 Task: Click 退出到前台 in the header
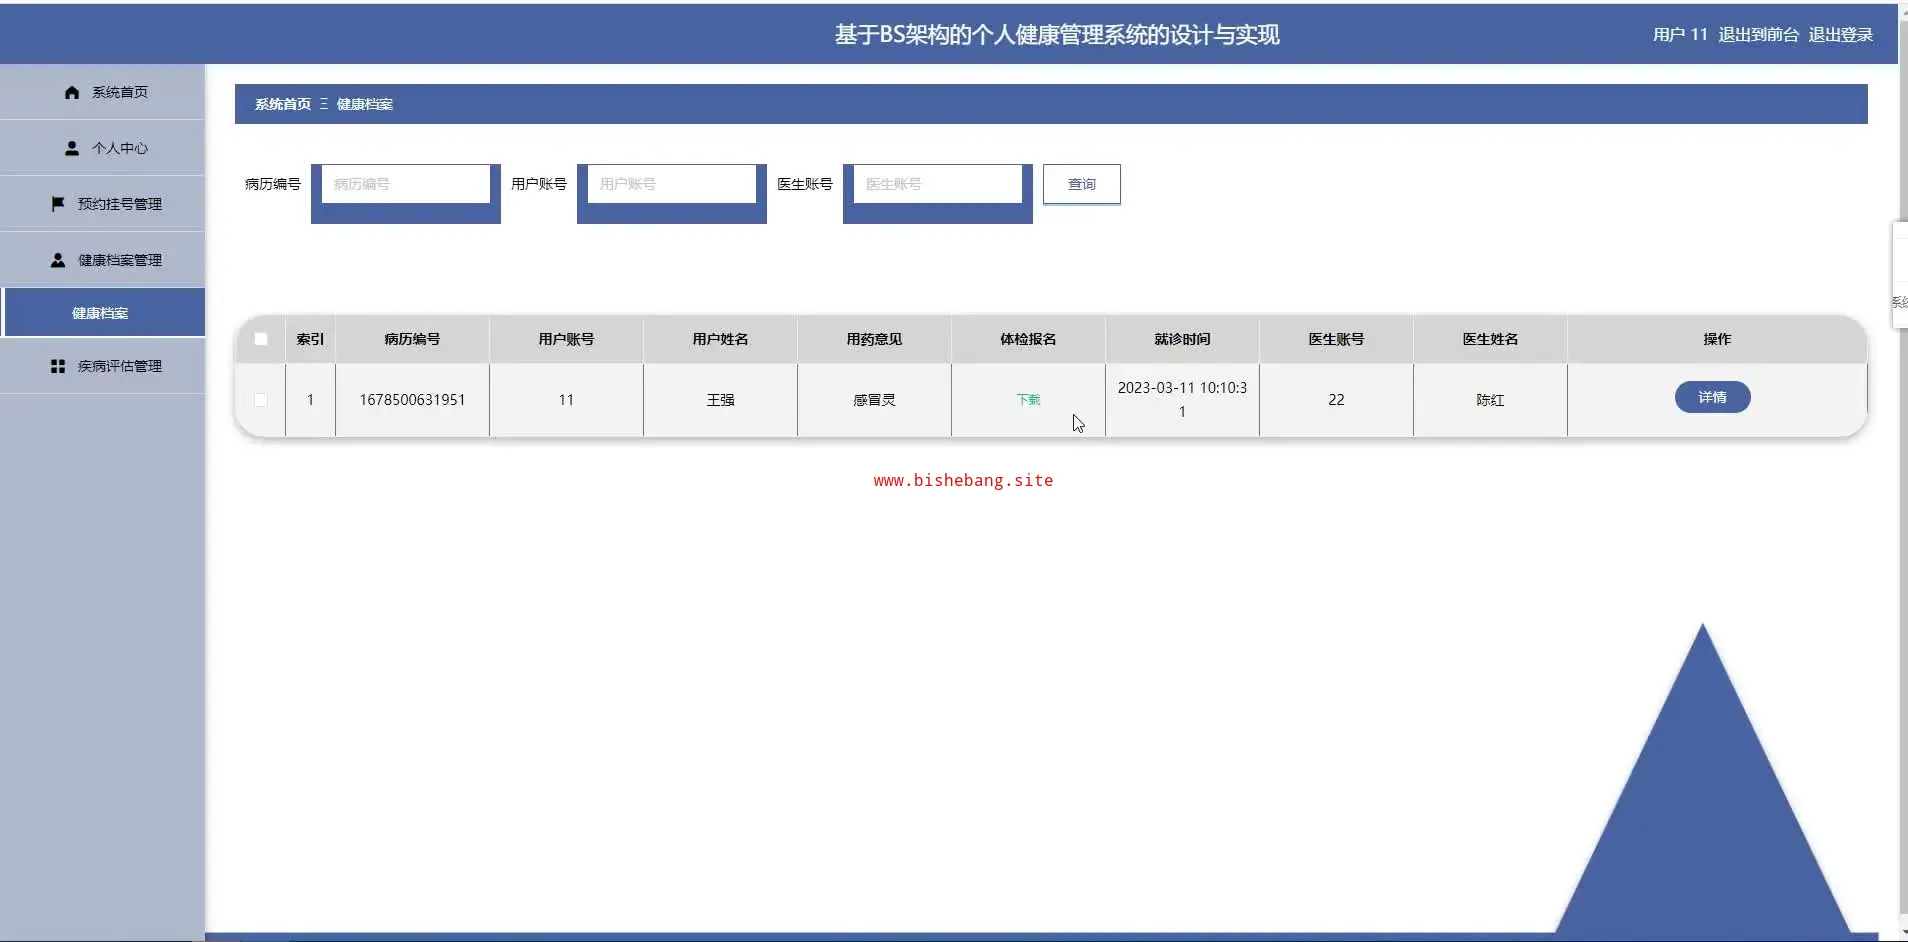(1758, 34)
